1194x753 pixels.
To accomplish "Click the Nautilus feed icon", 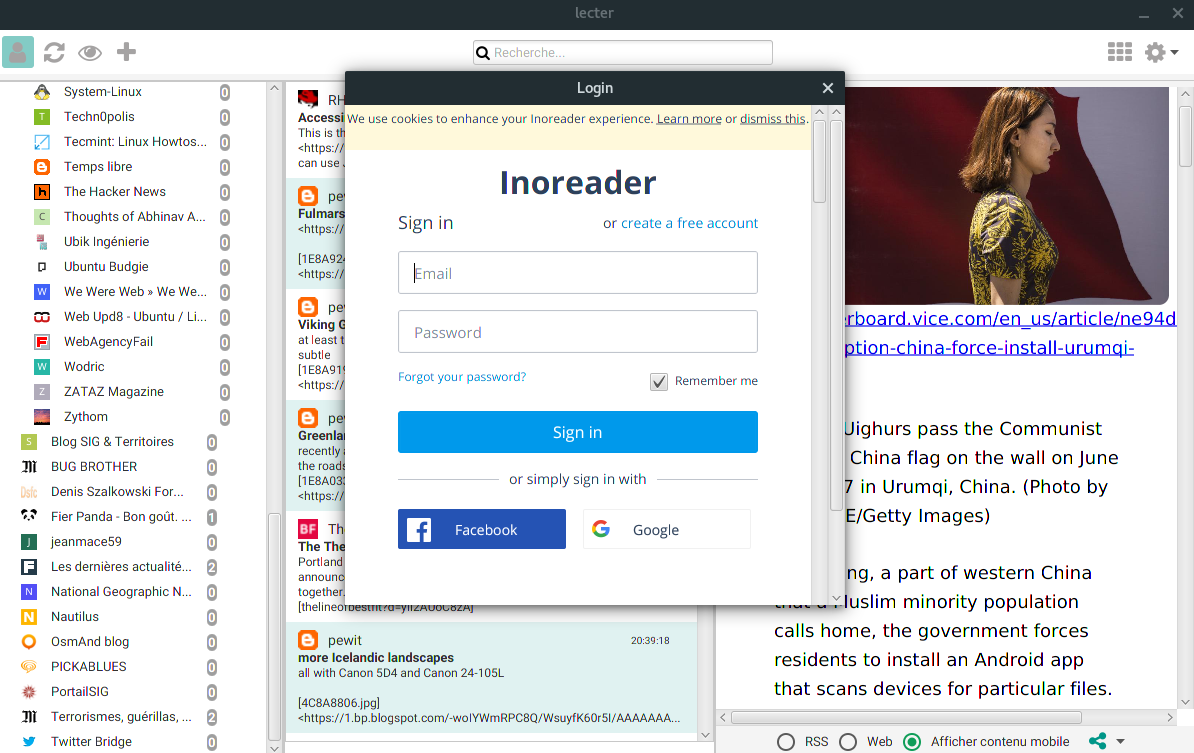I will click(29, 617).
